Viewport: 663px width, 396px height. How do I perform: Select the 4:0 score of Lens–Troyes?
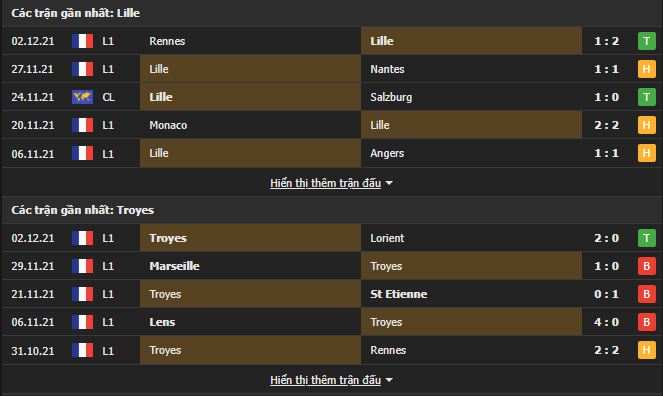[x=606, y=322]
